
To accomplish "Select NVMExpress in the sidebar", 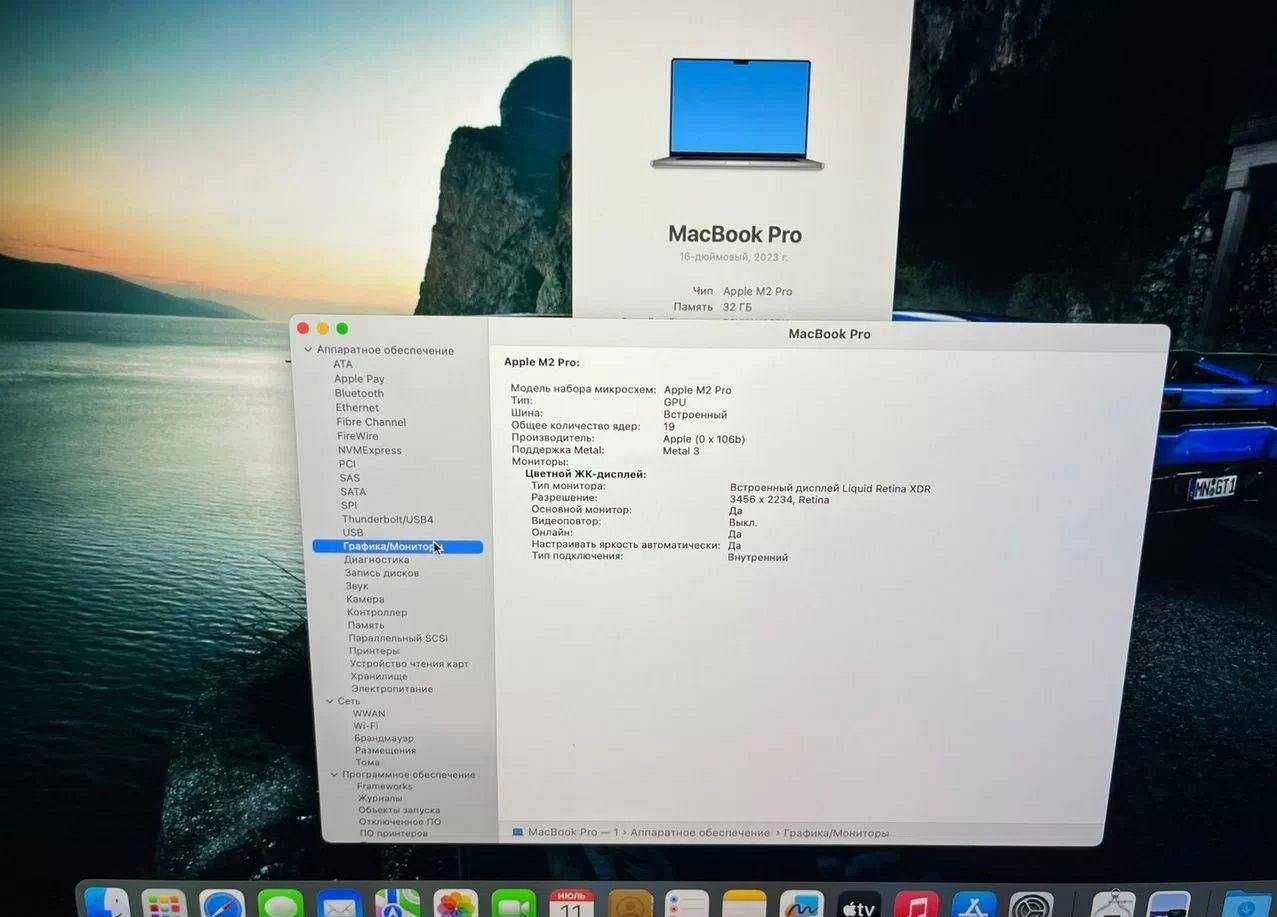I will point(370,450).
